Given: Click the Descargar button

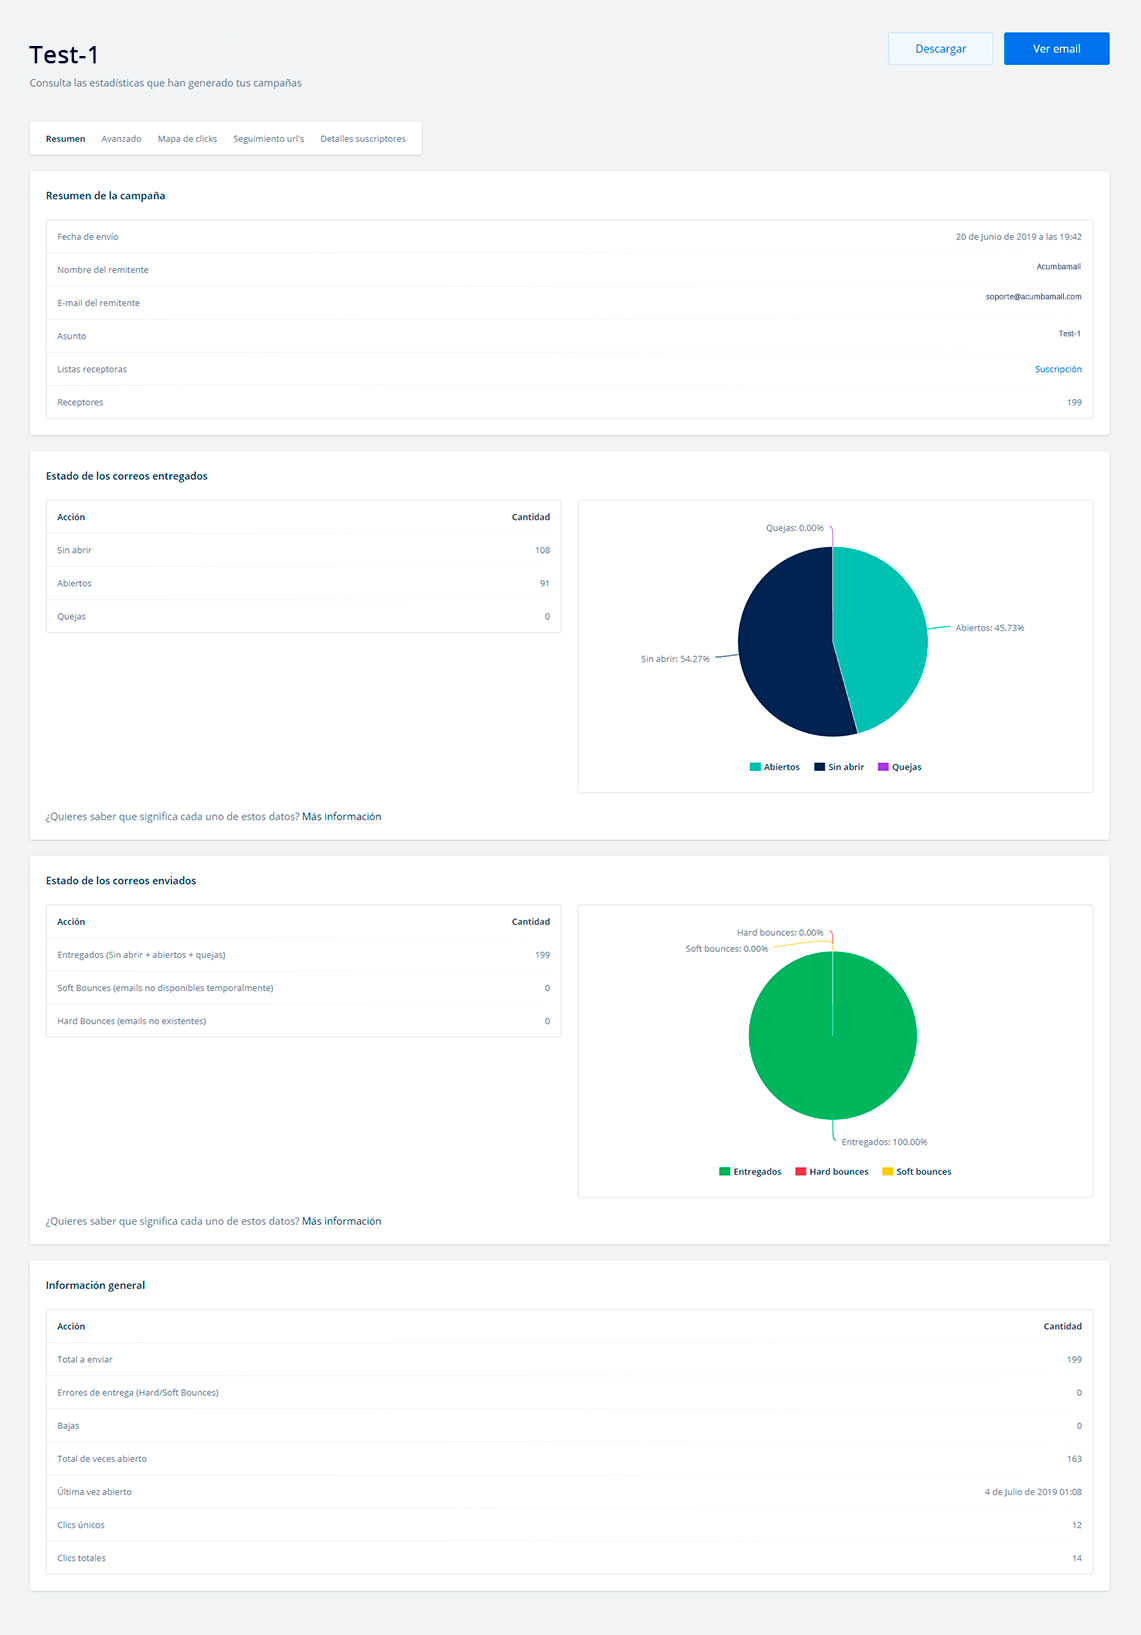Looking at the screenshot, I should 940,49.
